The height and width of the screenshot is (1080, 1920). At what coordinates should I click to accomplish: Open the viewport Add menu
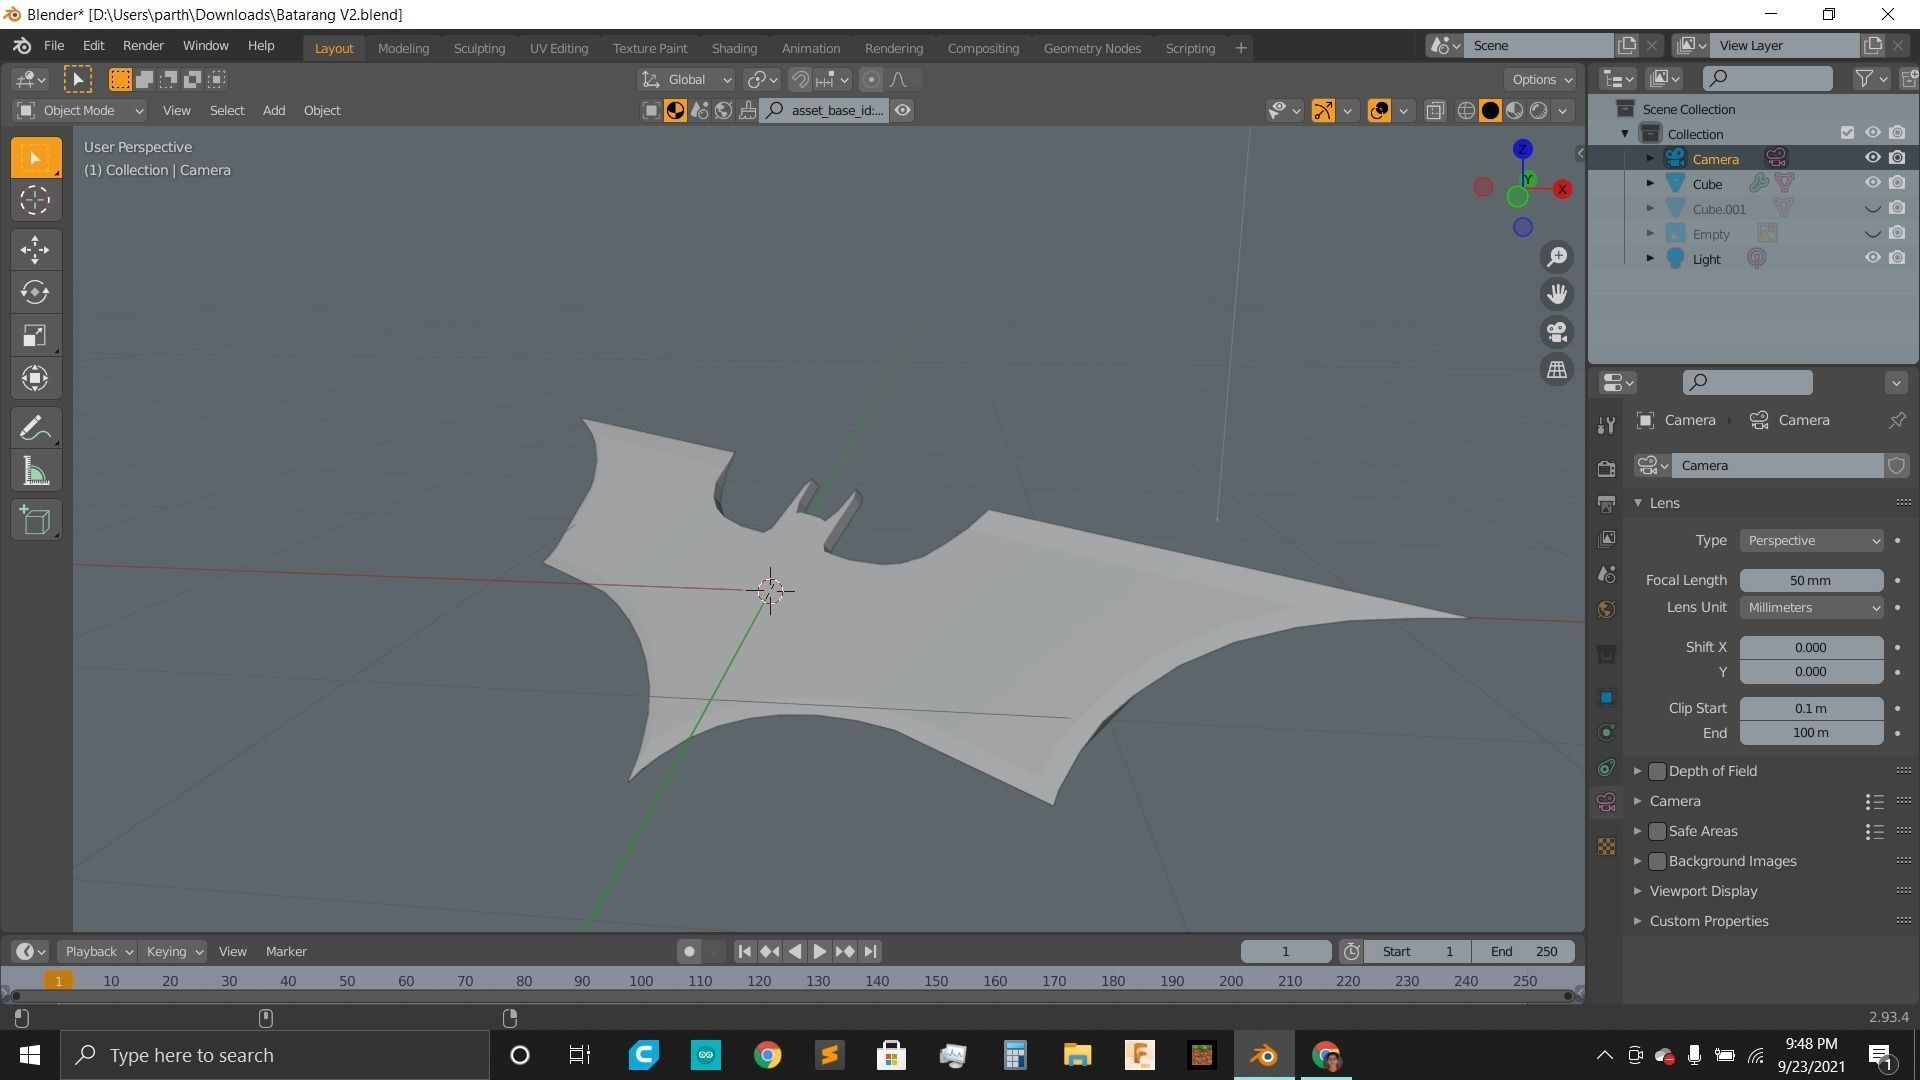(x=273, y=110)
